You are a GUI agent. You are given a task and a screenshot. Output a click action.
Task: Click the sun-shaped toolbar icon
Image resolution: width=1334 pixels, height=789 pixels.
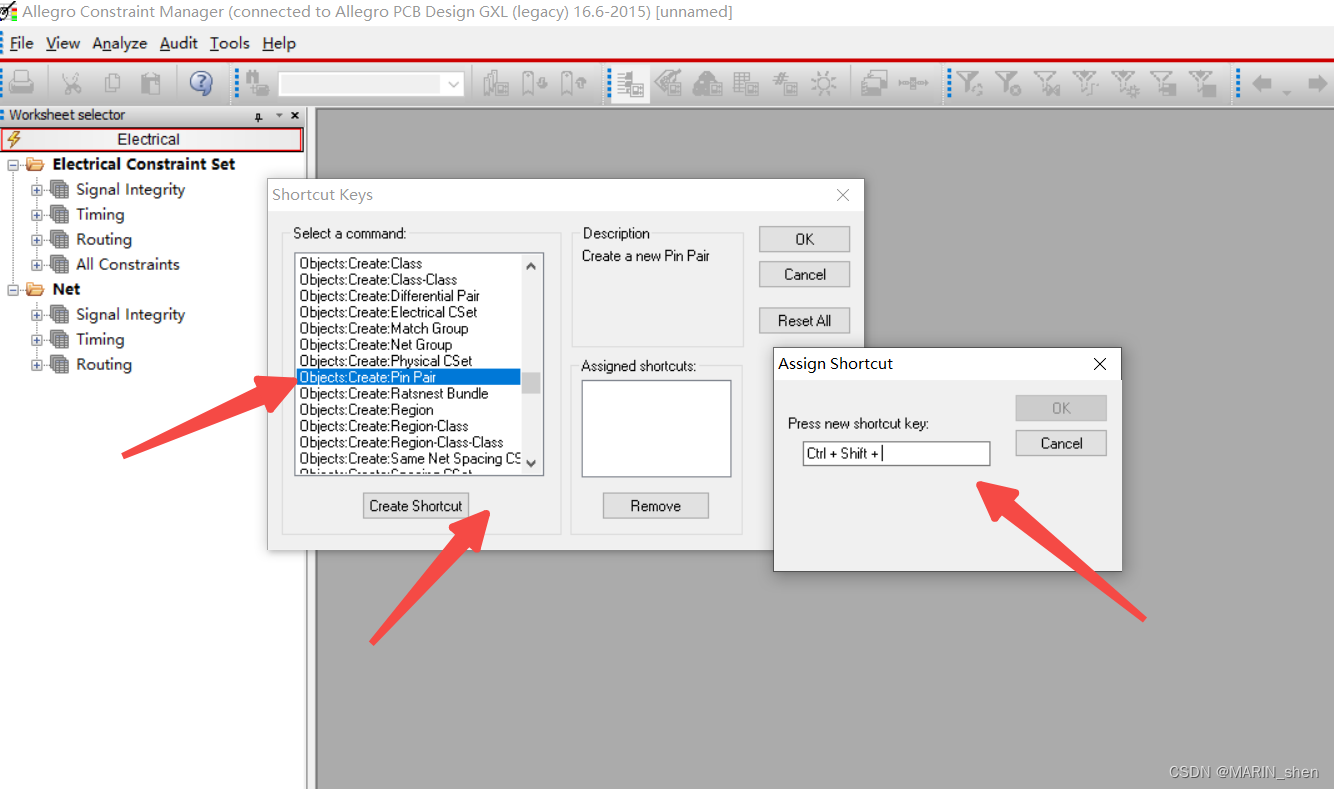pos(823,83)
